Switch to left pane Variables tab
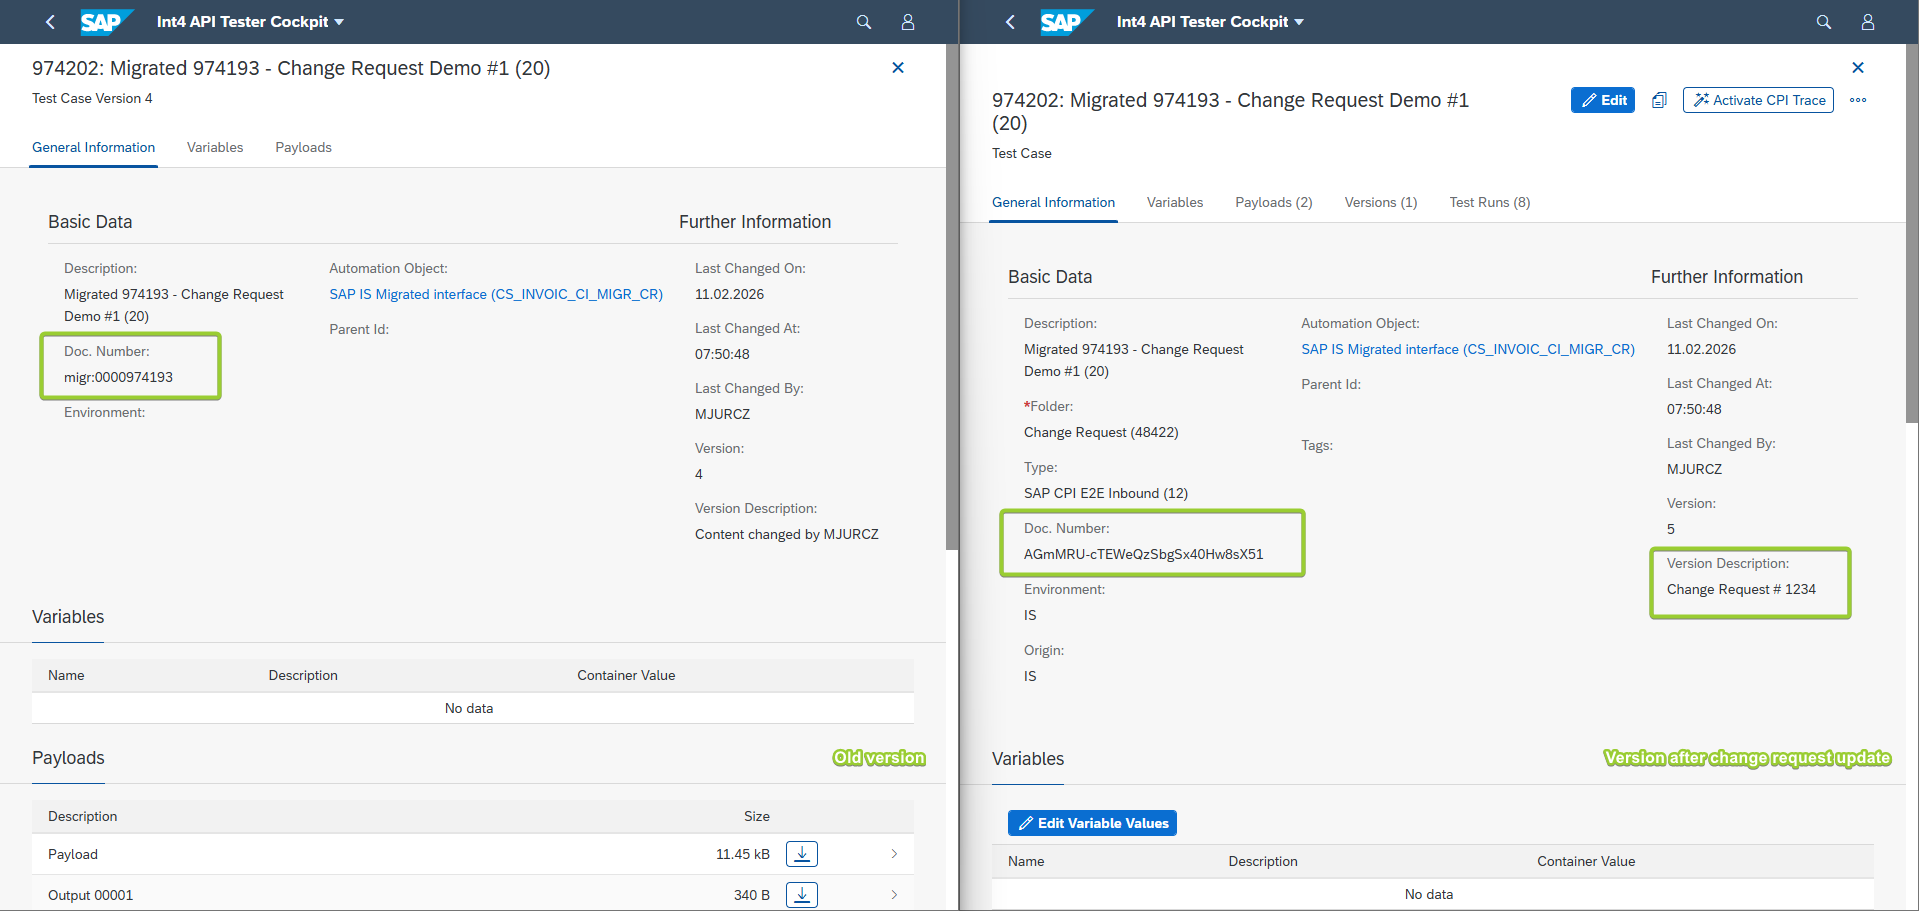Screen dimensions: 1919x911 [x=215, y=147]
